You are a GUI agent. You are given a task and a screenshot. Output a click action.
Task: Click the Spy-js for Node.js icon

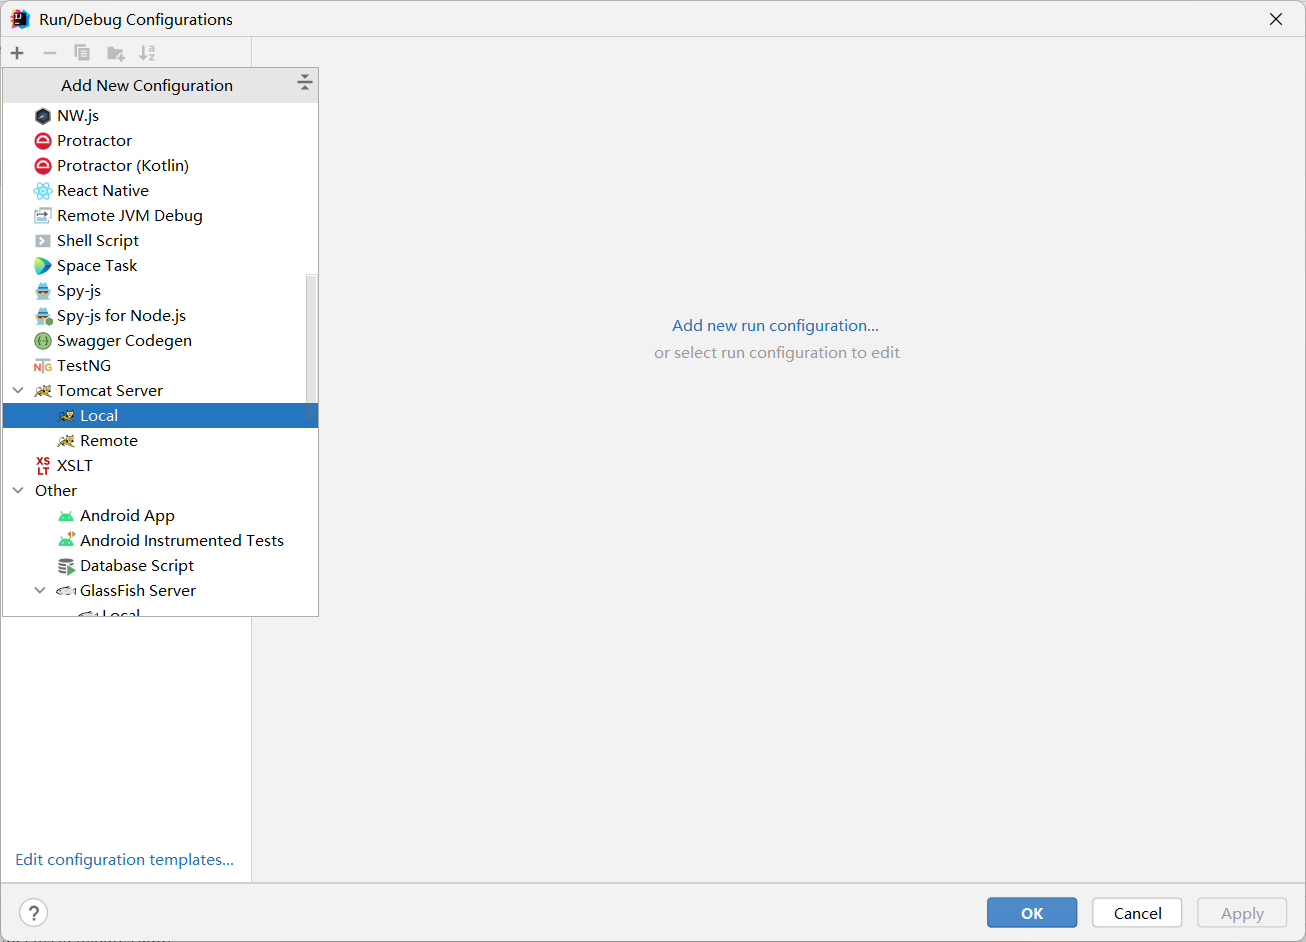click(x=43, y=316)
